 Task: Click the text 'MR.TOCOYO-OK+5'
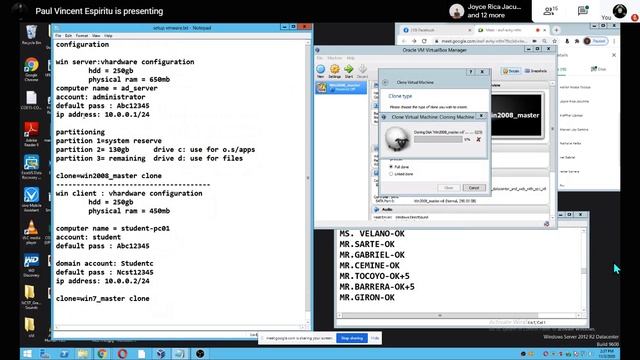pos(374,276)
